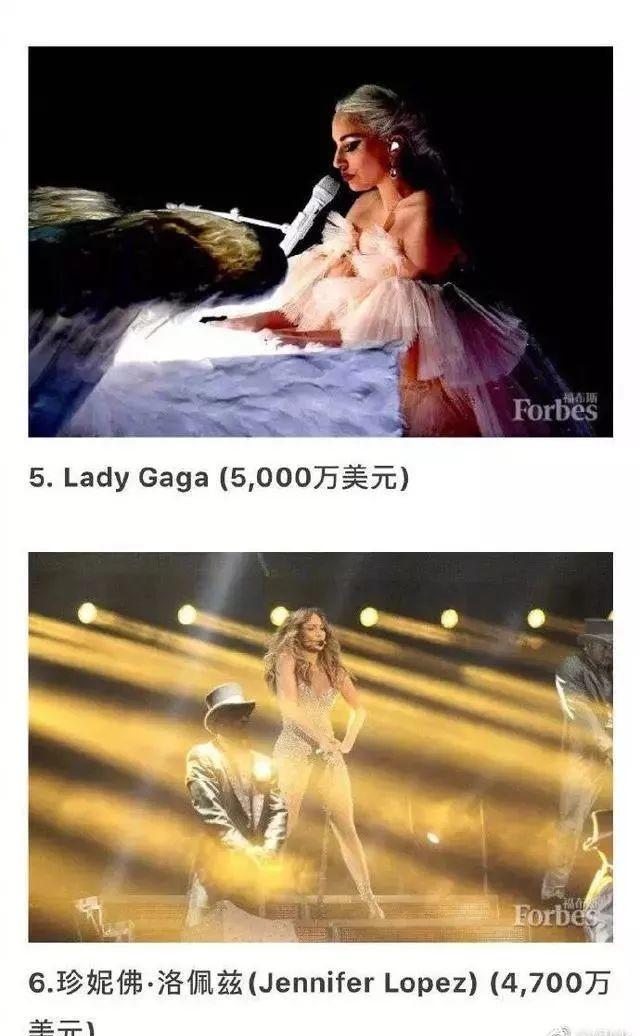
Task: Tap the singer in the sparkling bodysuit
Action: click(317, 747)
